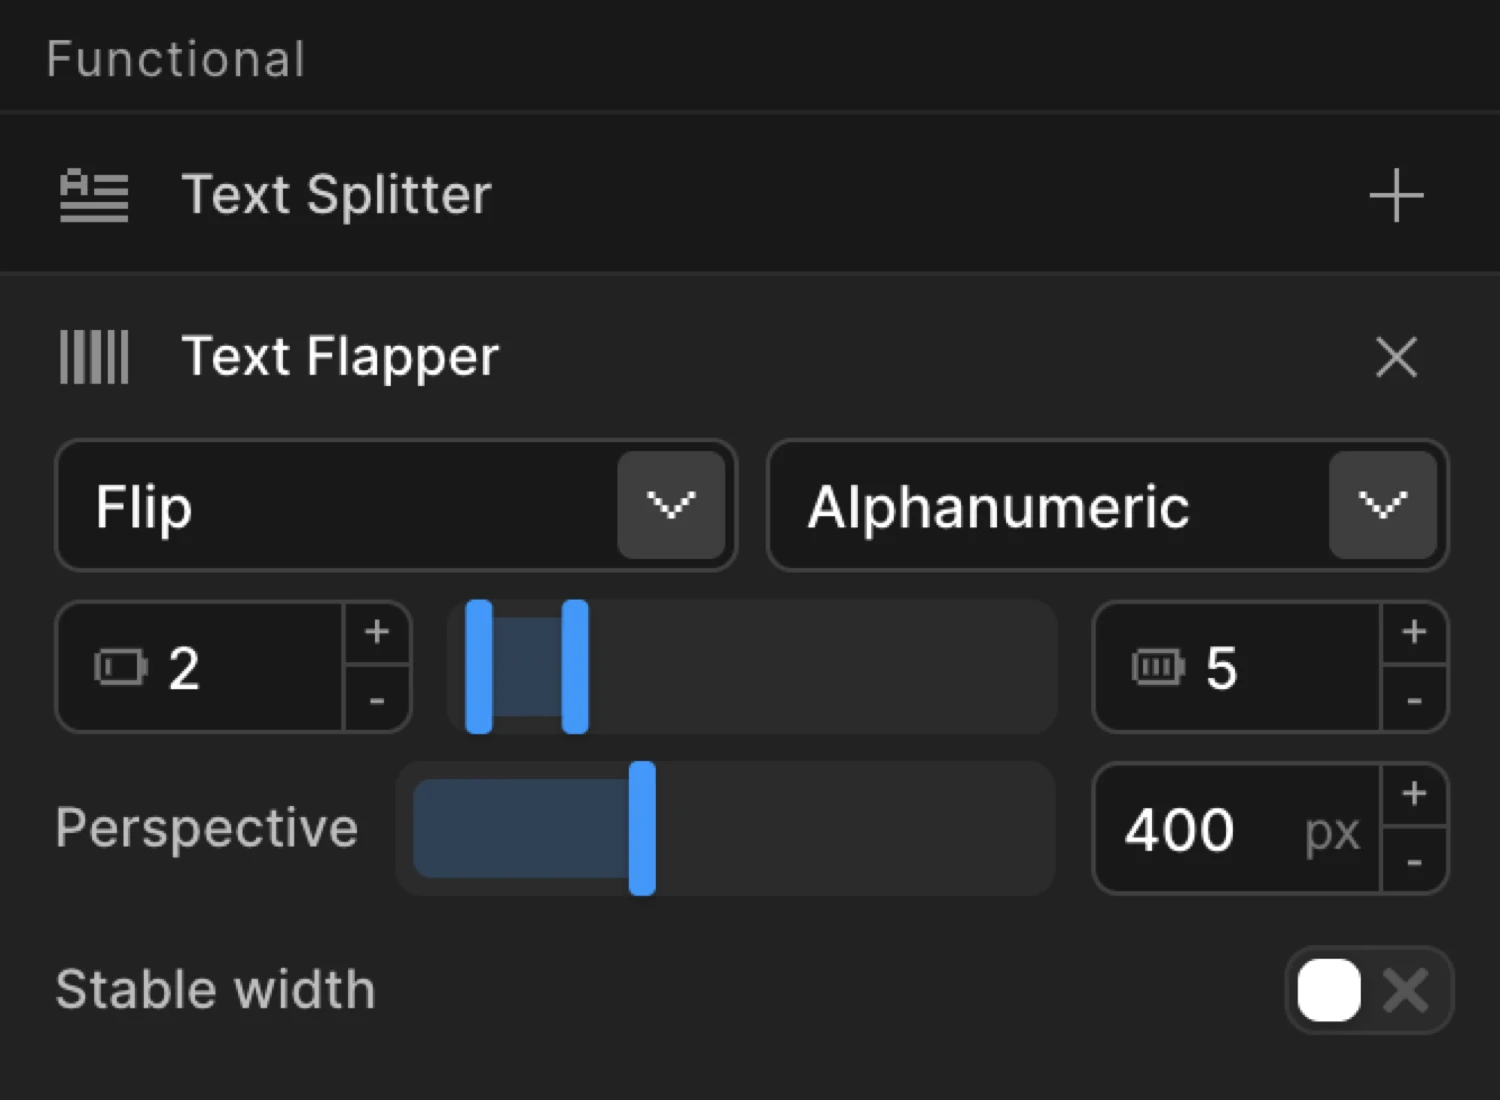Select the Functional section header
This screenshot has height=1100, width=1500.
point(176,58)
